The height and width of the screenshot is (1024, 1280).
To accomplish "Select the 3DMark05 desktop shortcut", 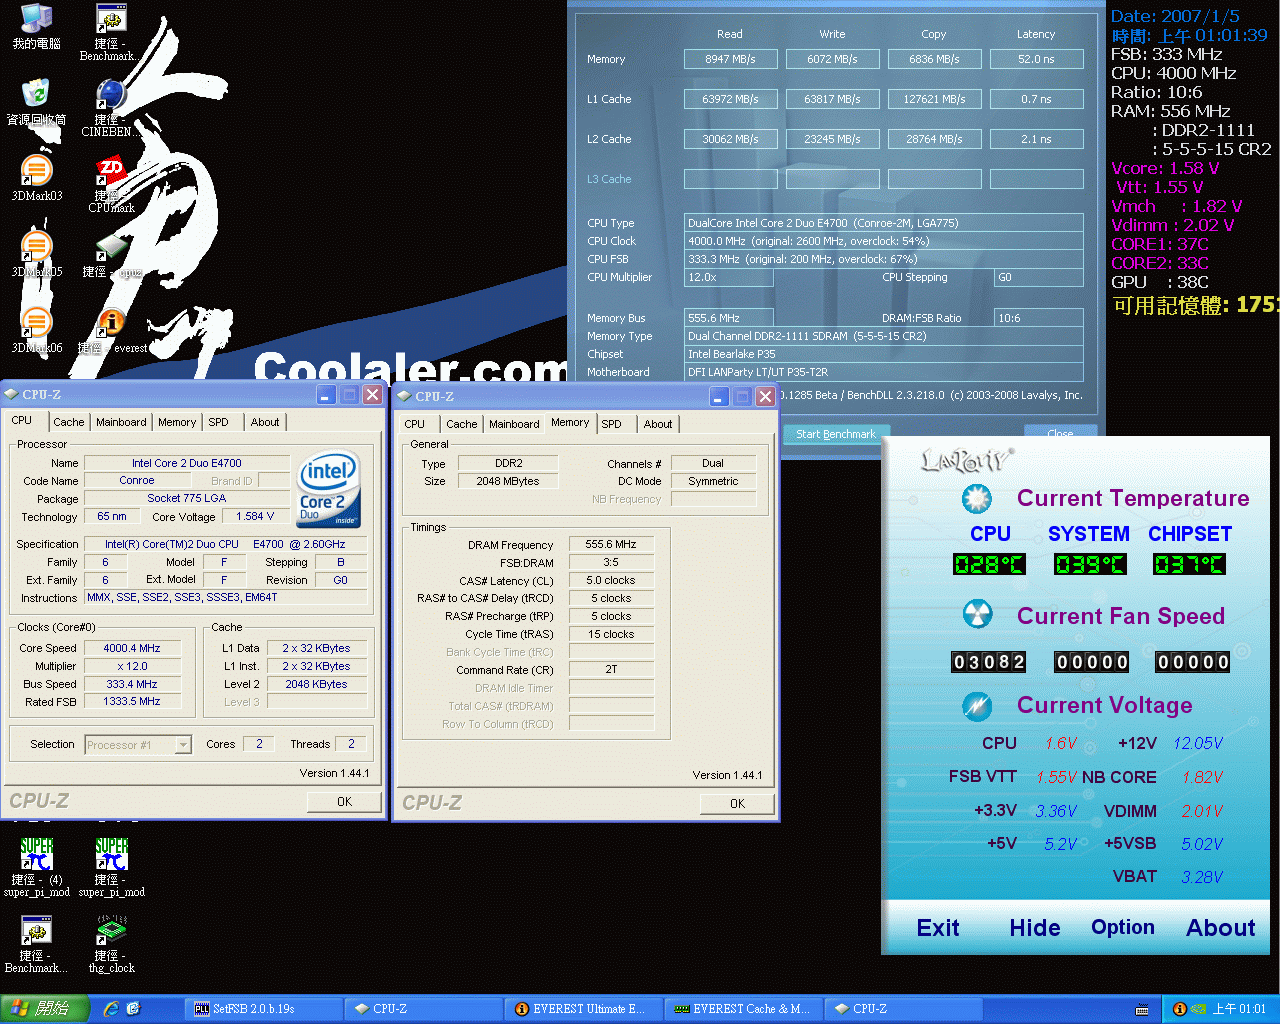I will click(x=37, y=255).
